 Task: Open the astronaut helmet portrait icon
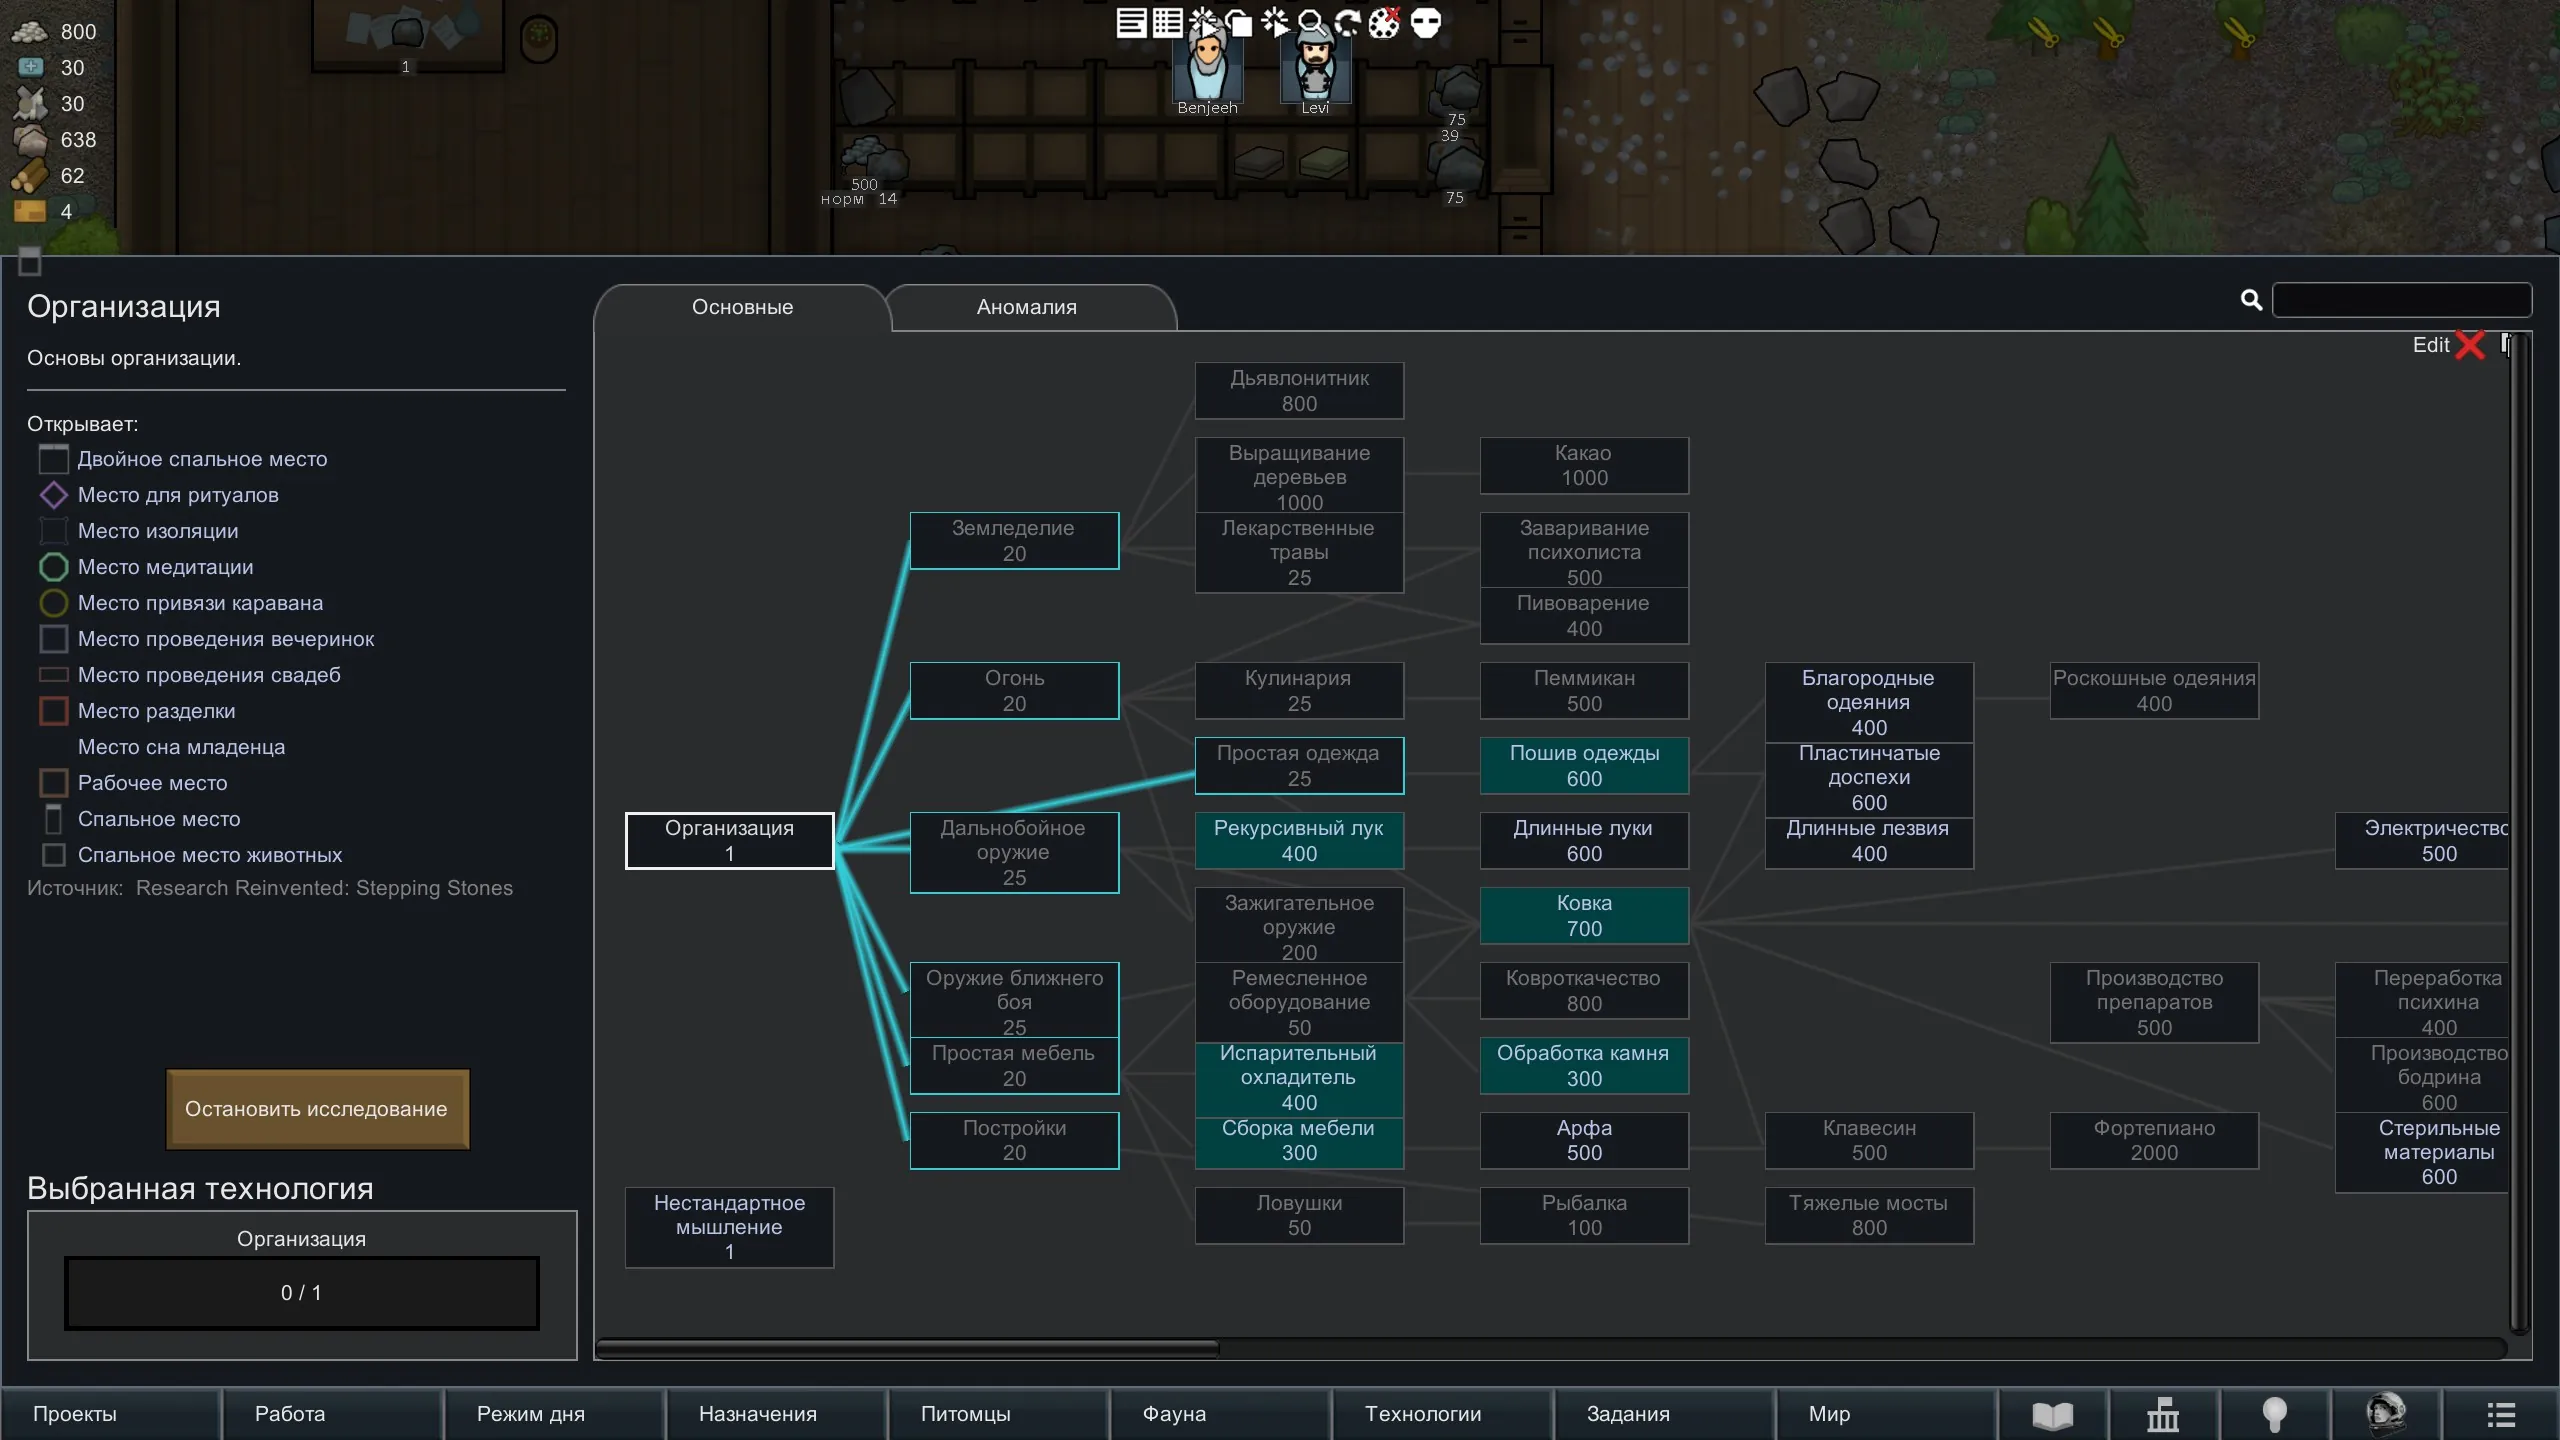click(2386, 1414)
